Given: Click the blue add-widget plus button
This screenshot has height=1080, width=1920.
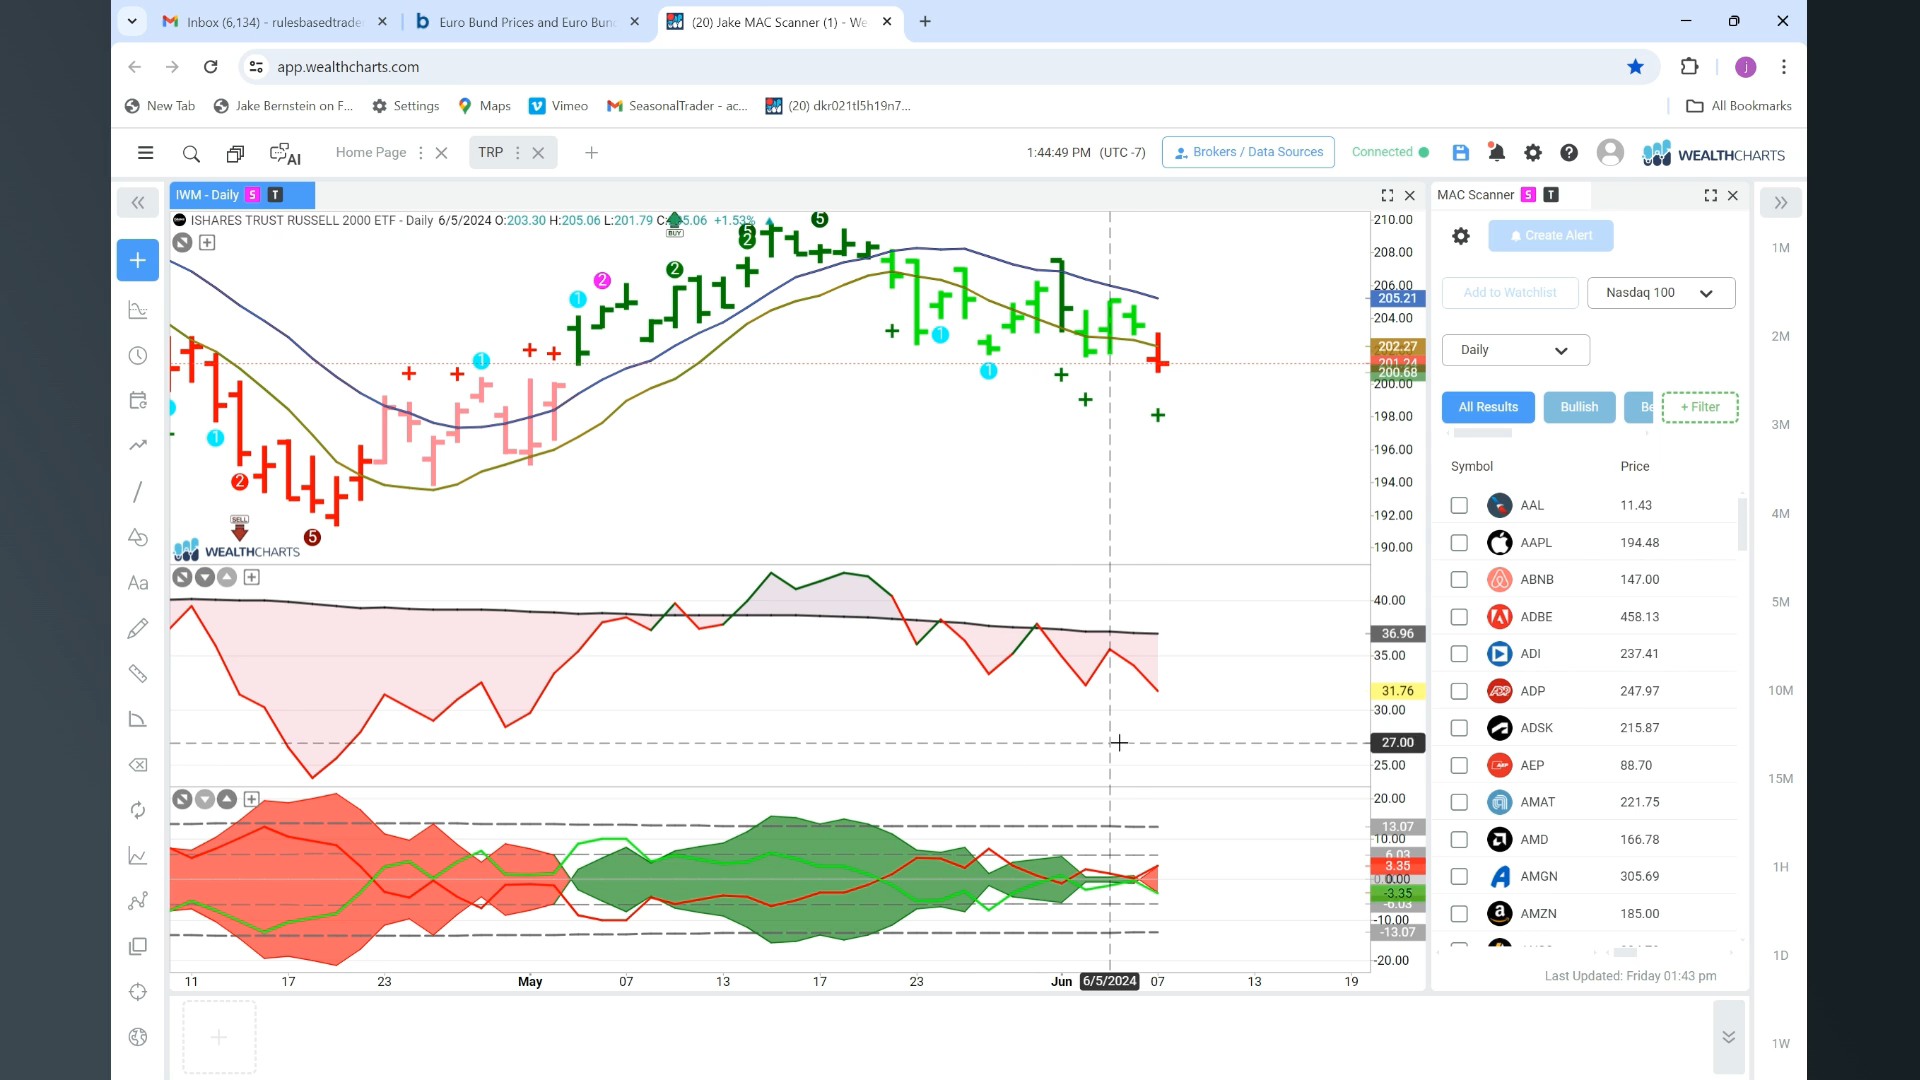Looking at the screenshot, I should [138, 260].
